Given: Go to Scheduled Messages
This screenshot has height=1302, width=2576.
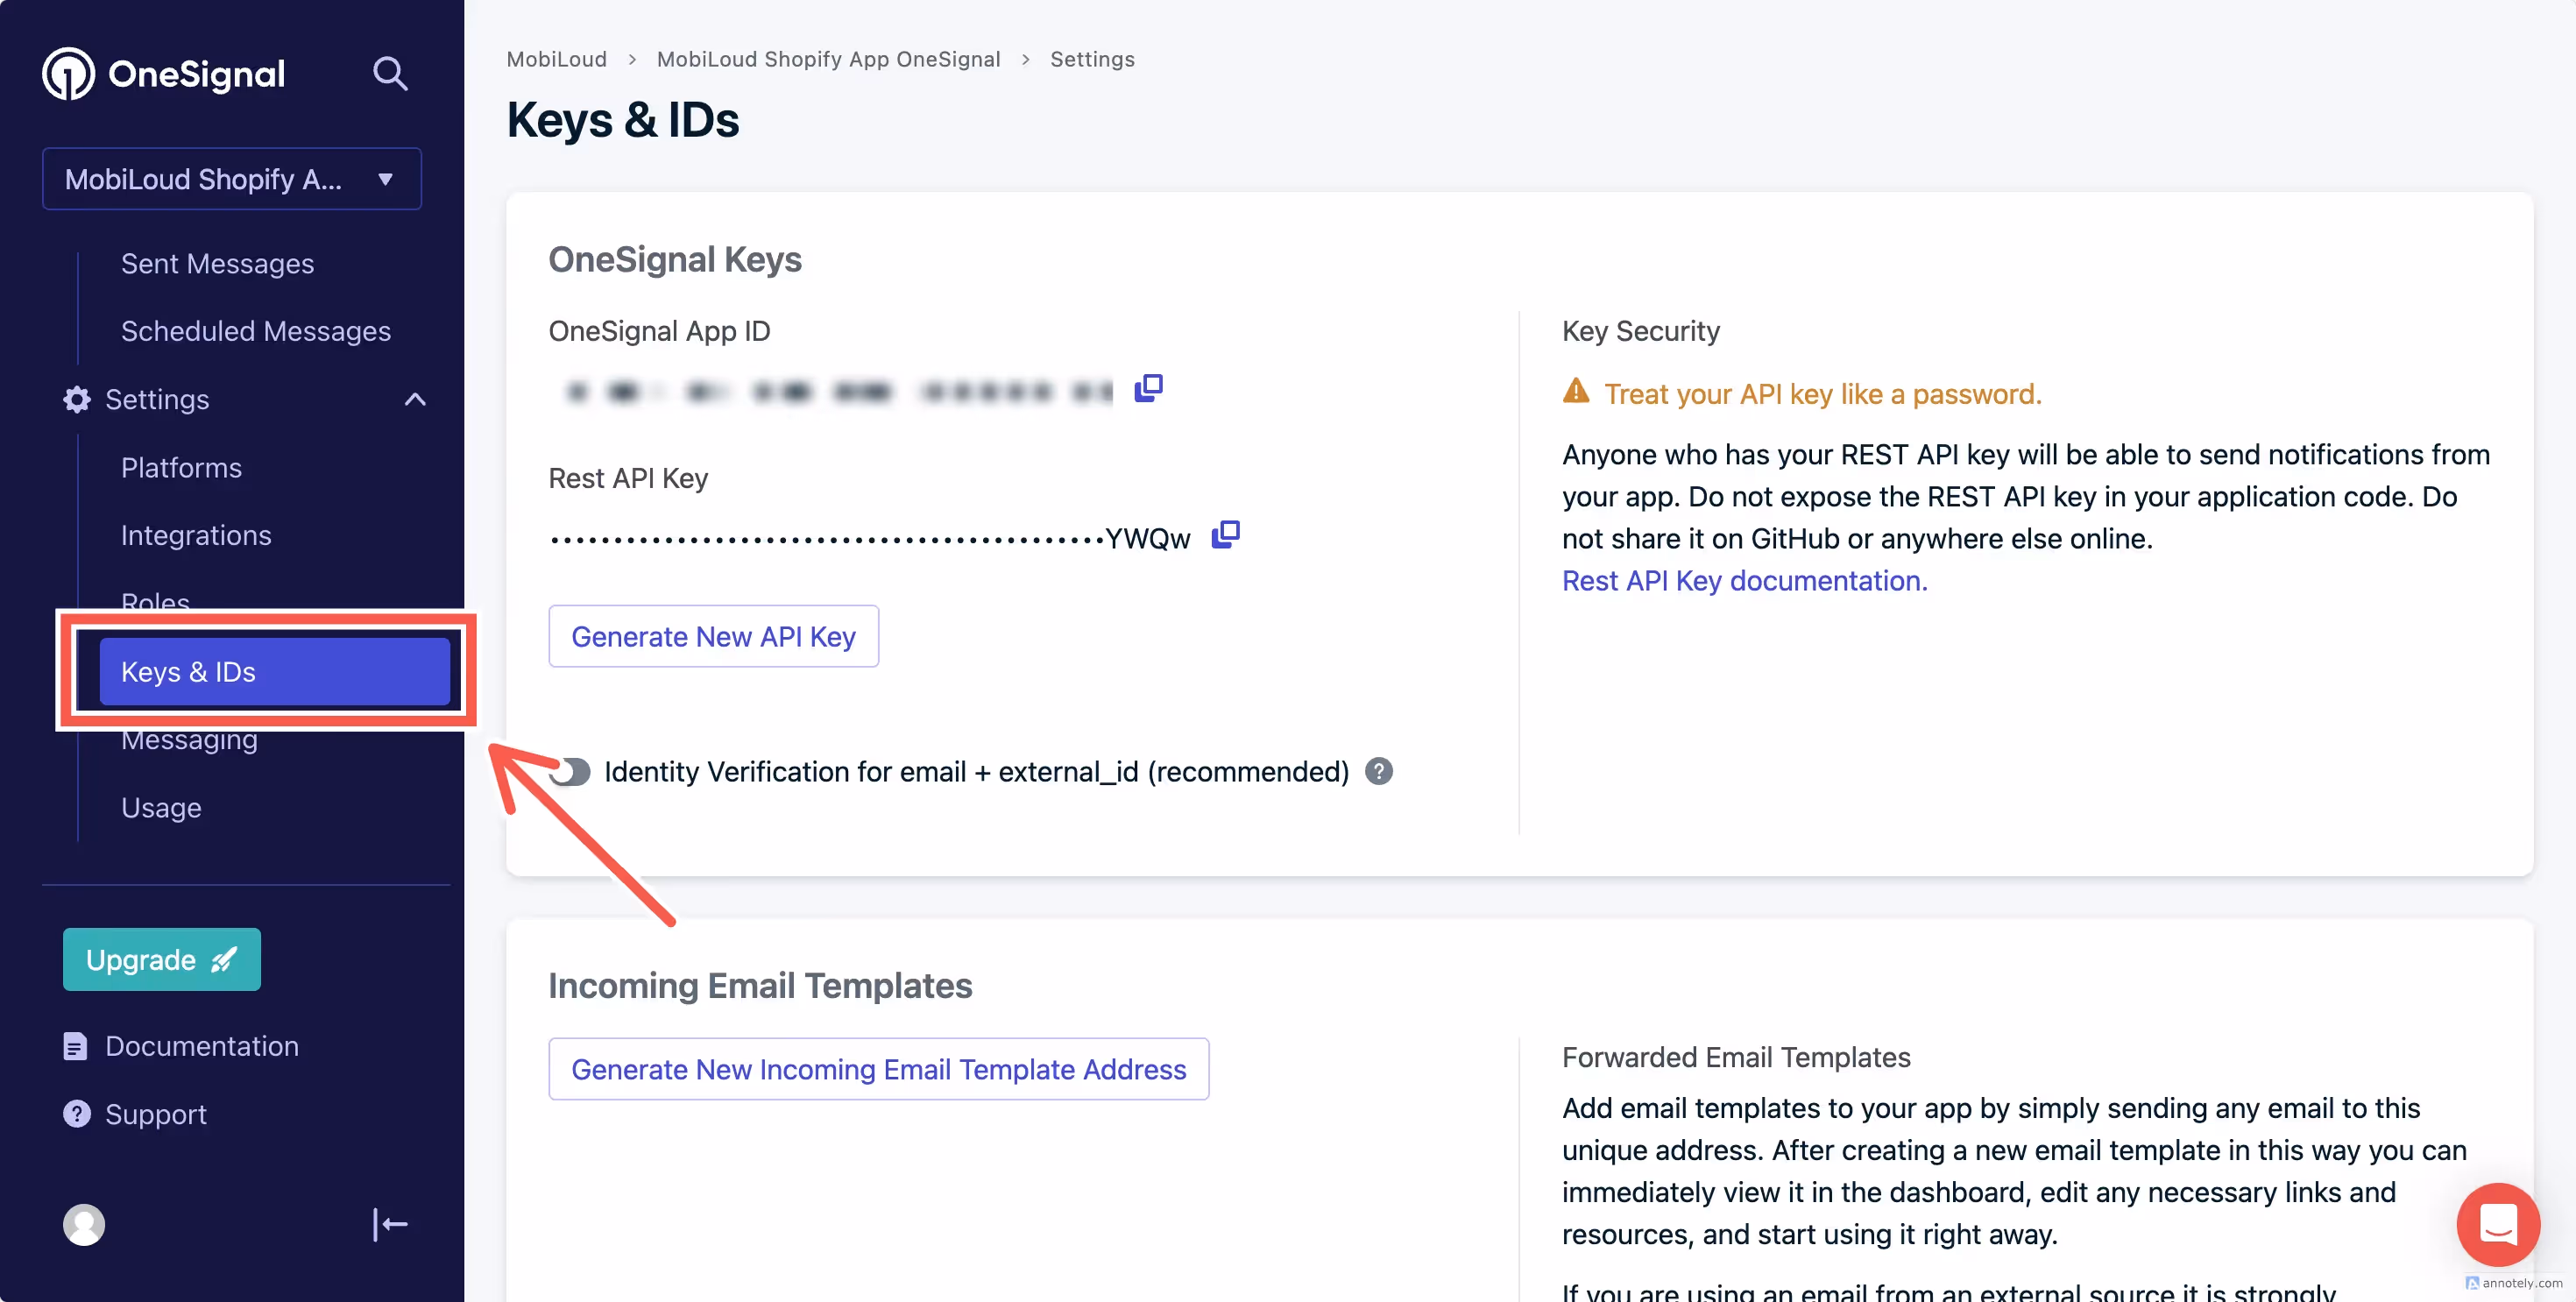Looking at the screenshot, I should [255, 331].
